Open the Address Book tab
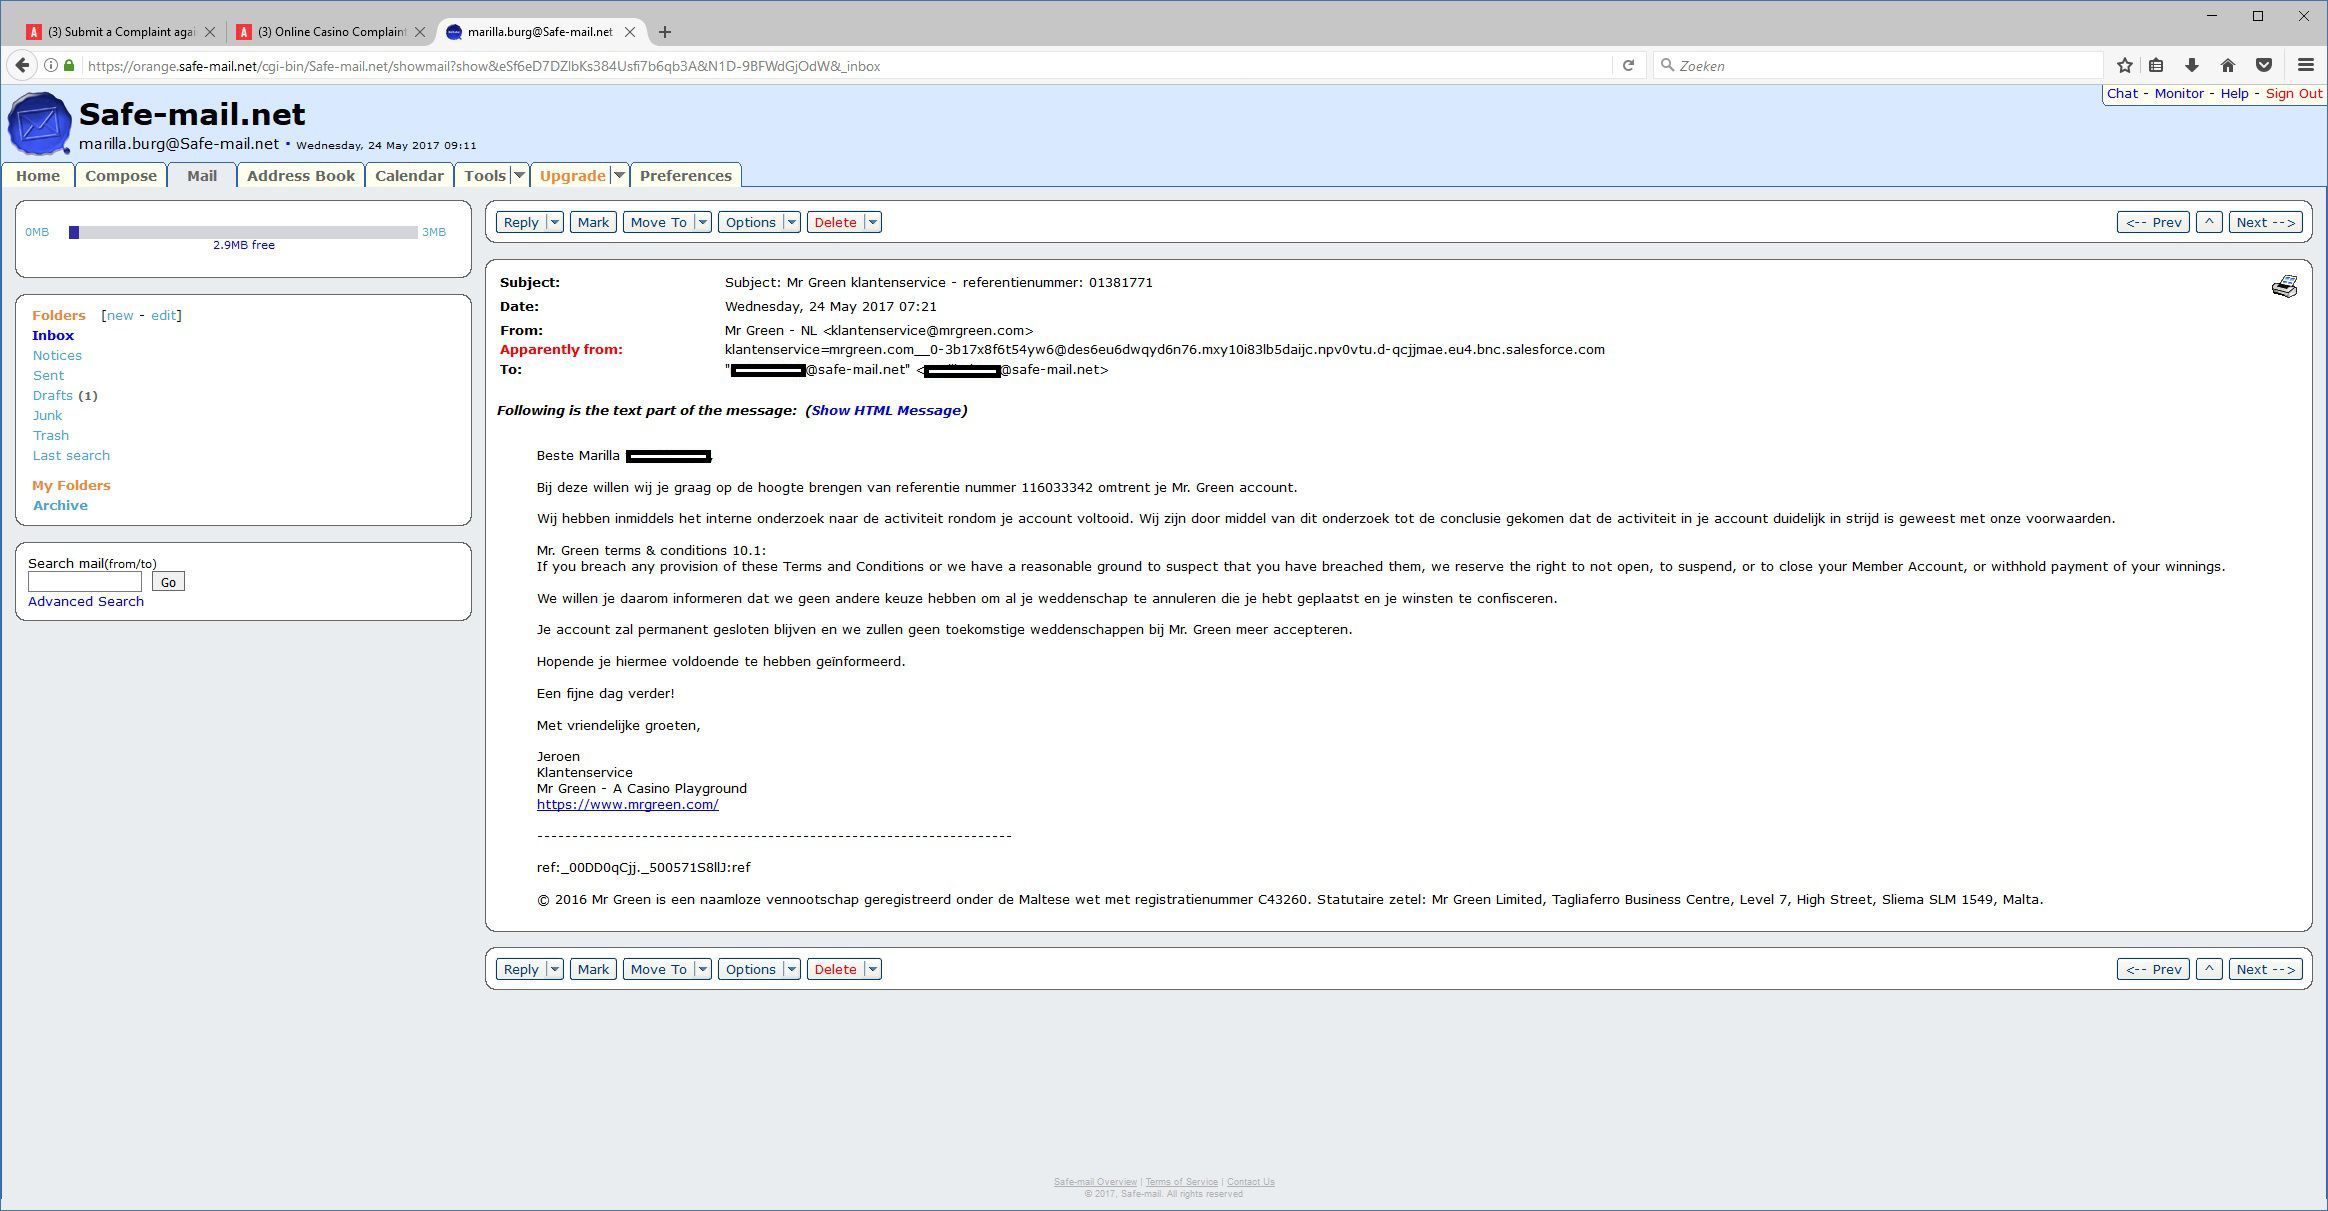Screen dimensions: 2328x1211 [300, 176]
